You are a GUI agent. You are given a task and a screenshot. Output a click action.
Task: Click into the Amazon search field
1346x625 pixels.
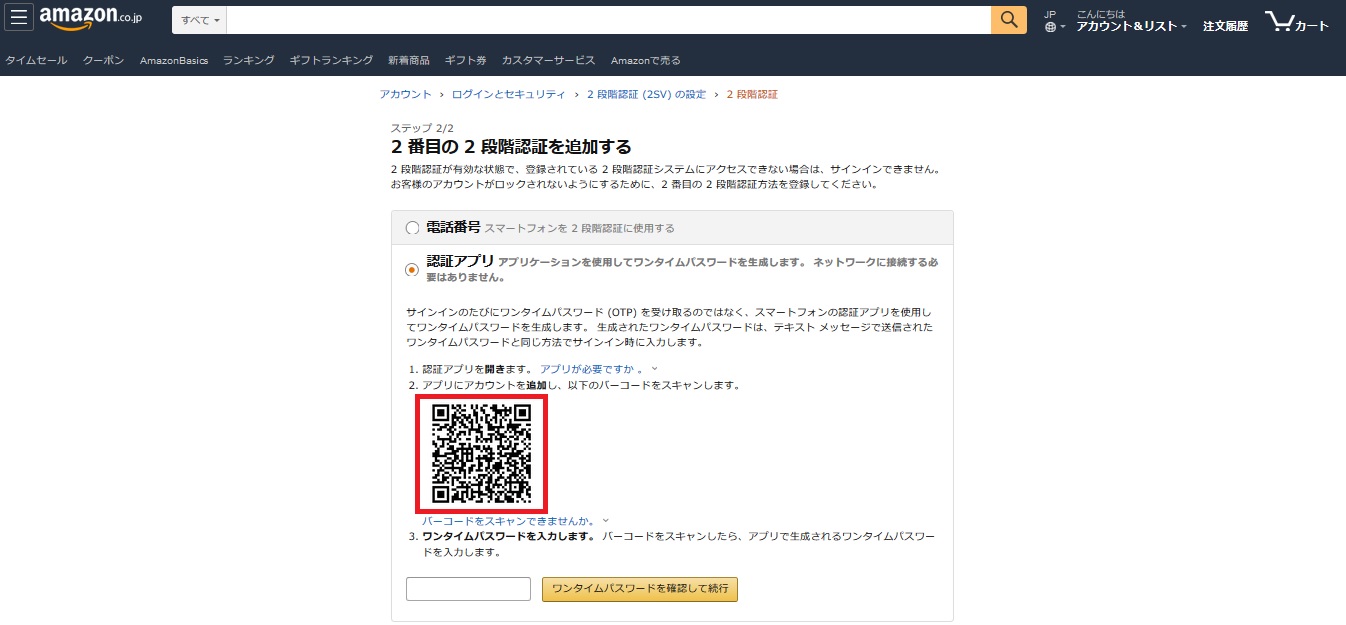[x=609, y=20]
